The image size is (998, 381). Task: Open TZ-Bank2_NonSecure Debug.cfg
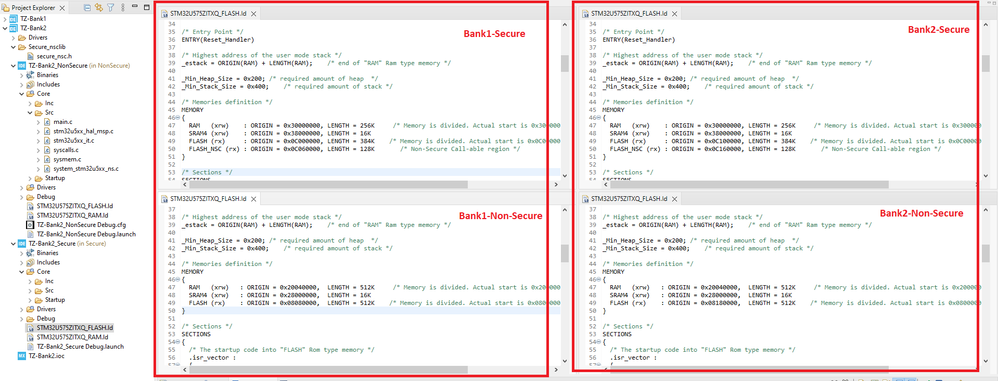point(81,225)
